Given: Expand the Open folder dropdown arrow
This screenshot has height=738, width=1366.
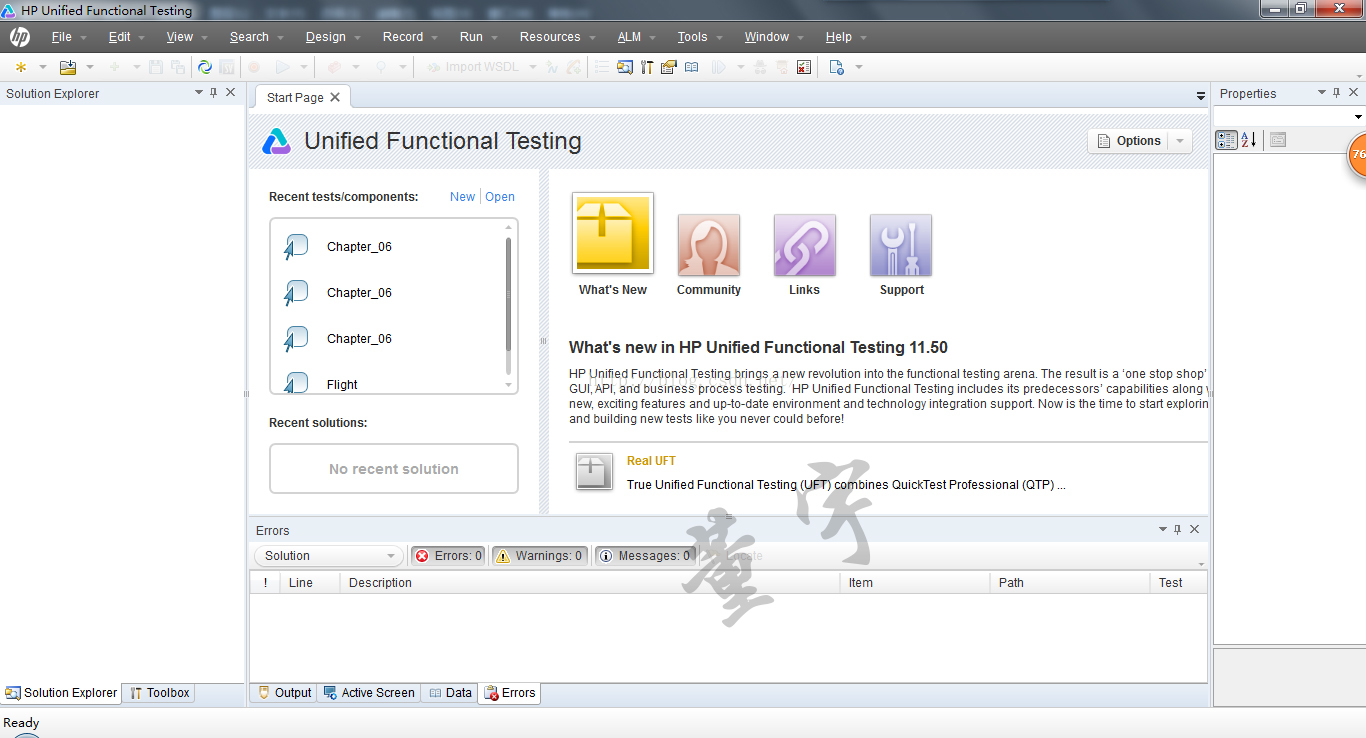Looking at the screenshot, I should [89, 67].
